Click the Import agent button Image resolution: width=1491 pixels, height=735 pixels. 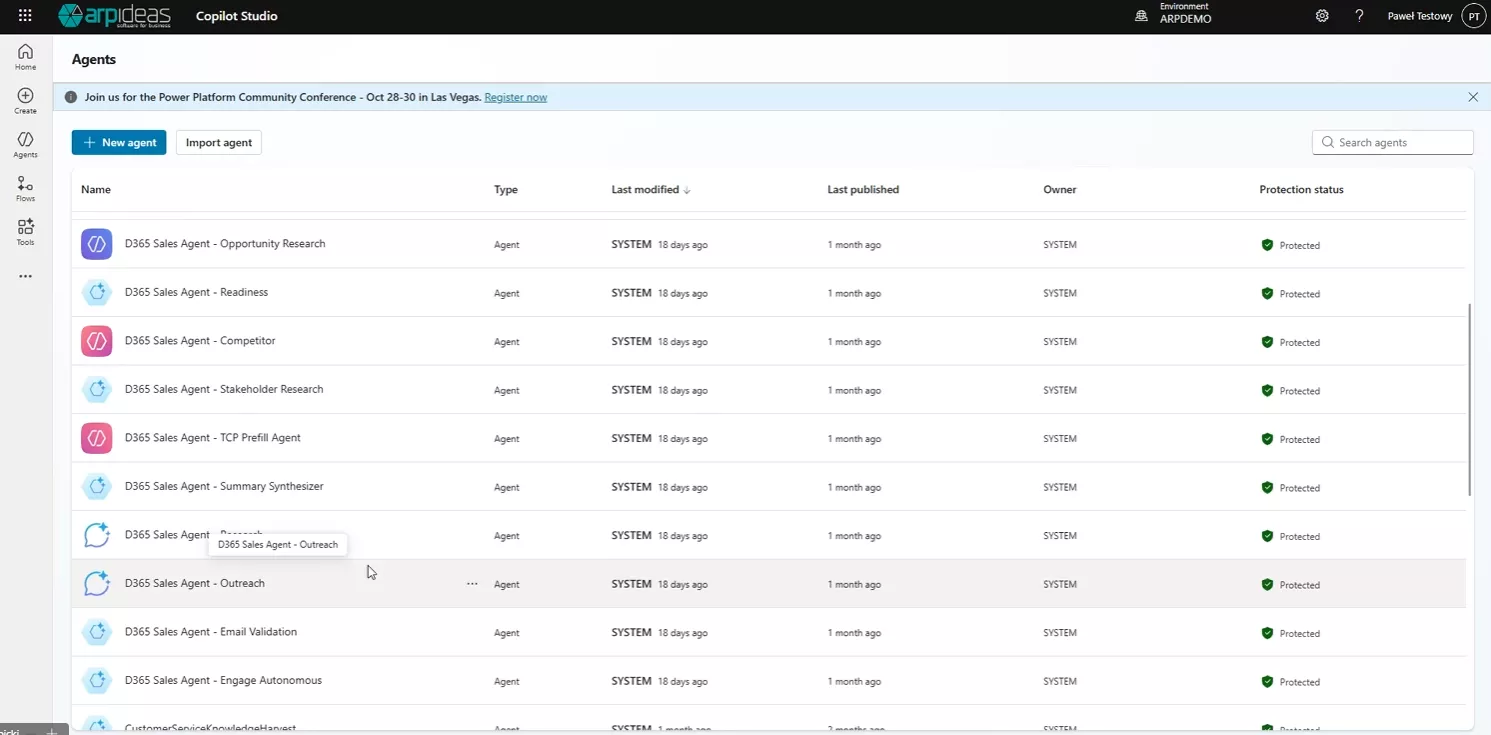click(219, 143)
